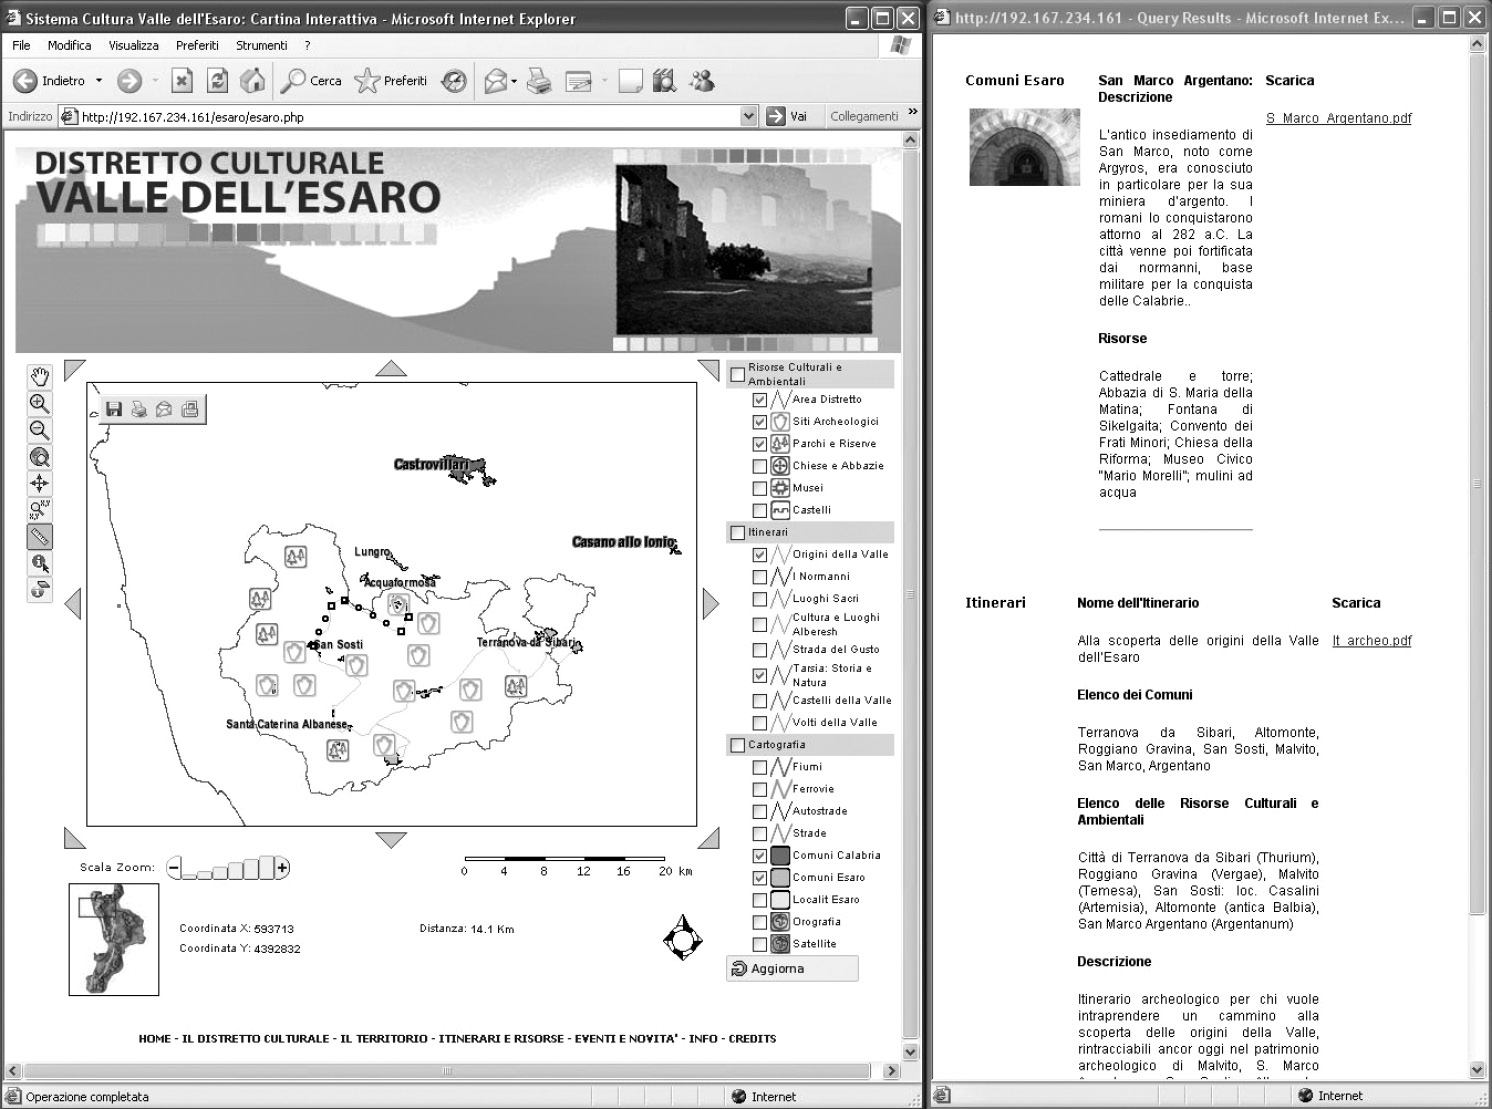Open the Visualizza menu
The width and height of the screenshot is (1492, 1109).
[x=134, y=45]
